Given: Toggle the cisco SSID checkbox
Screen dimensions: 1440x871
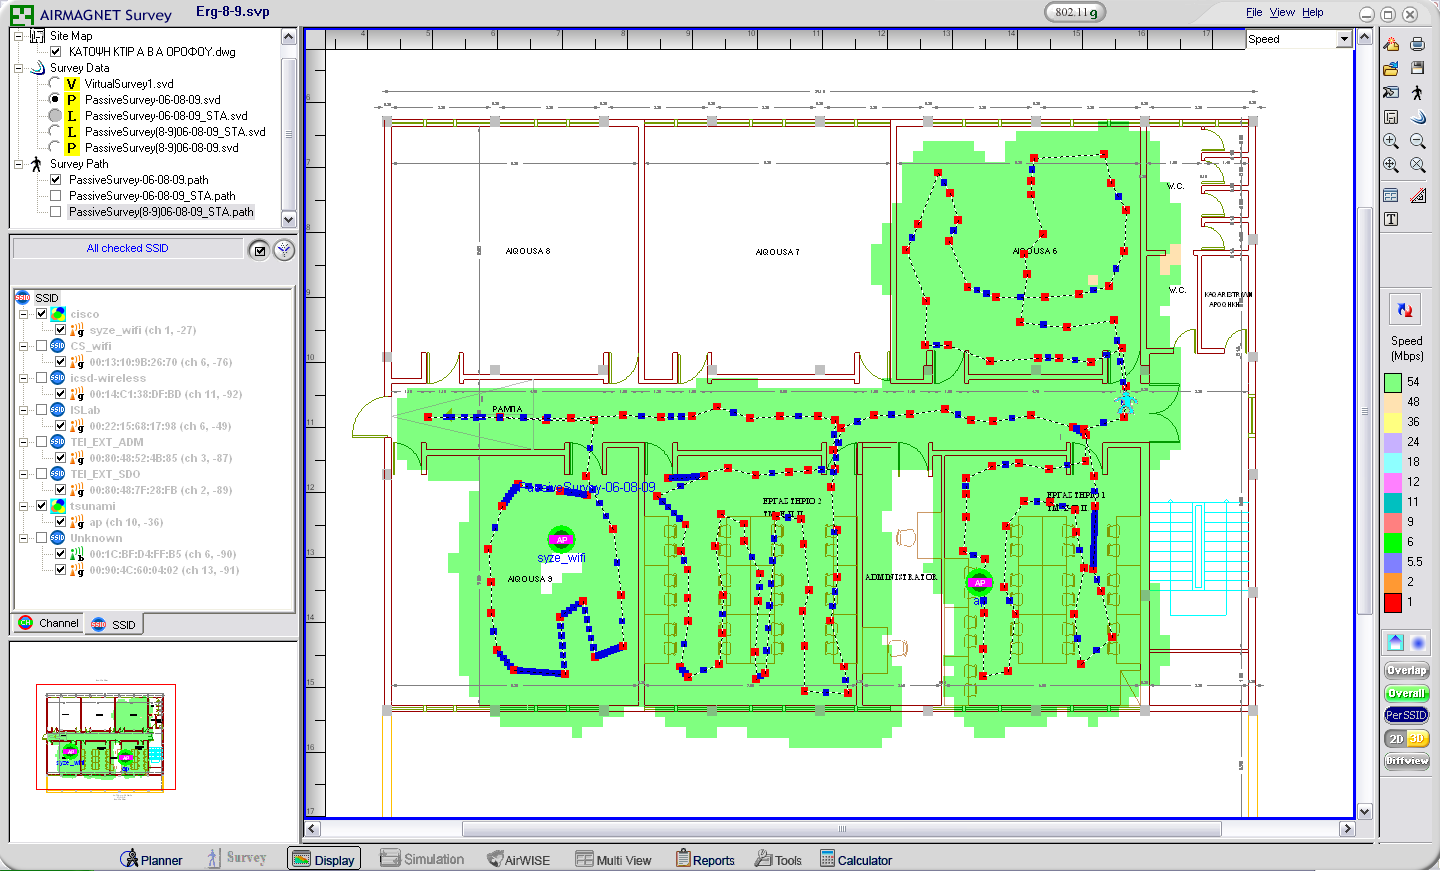Looking at the screenshot, I should [41, 314].
